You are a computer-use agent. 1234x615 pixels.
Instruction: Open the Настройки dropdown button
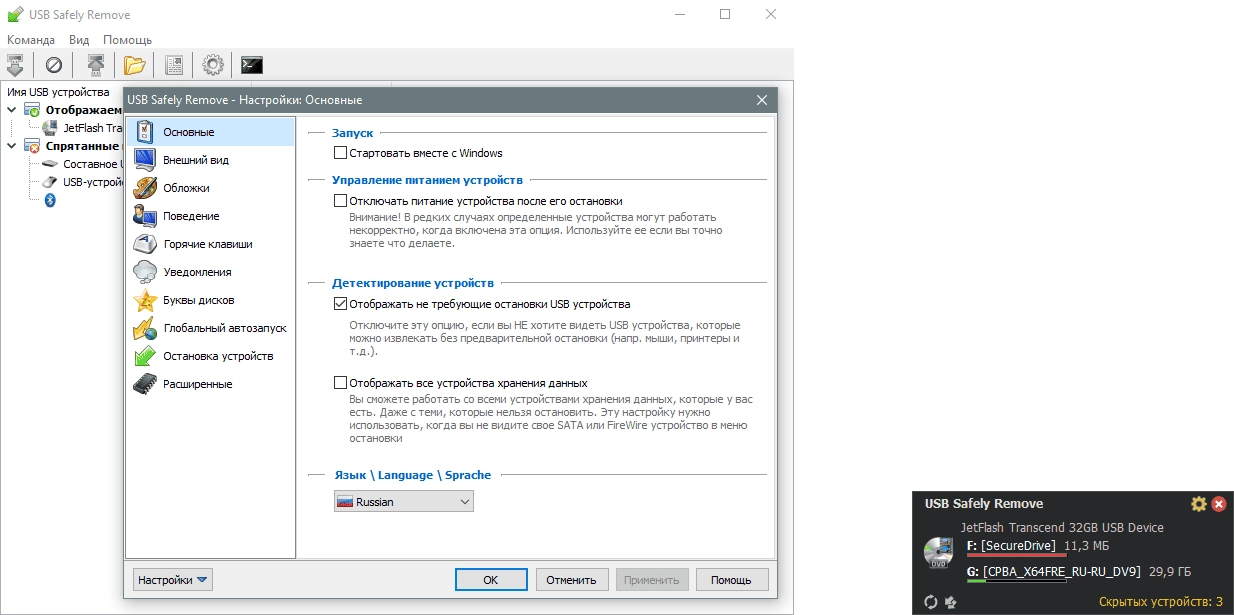pyautogui.click(x=172, y=579)
